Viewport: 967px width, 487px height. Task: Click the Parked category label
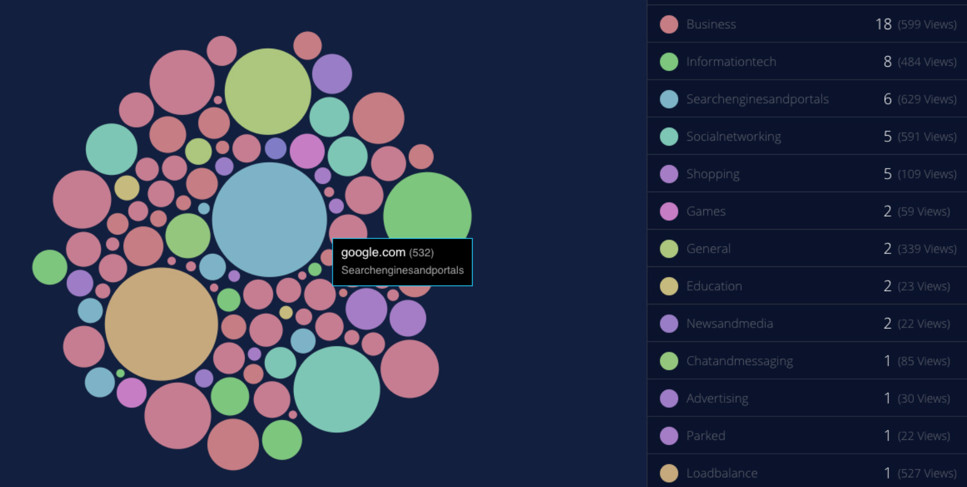(705, 436)
